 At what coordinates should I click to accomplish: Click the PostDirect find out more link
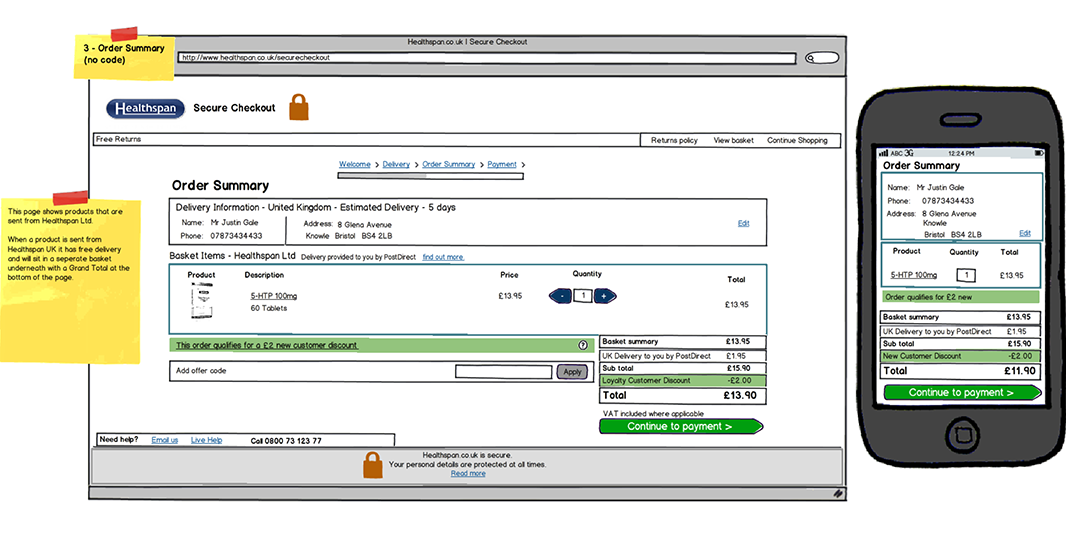click(x=443, y=258)
